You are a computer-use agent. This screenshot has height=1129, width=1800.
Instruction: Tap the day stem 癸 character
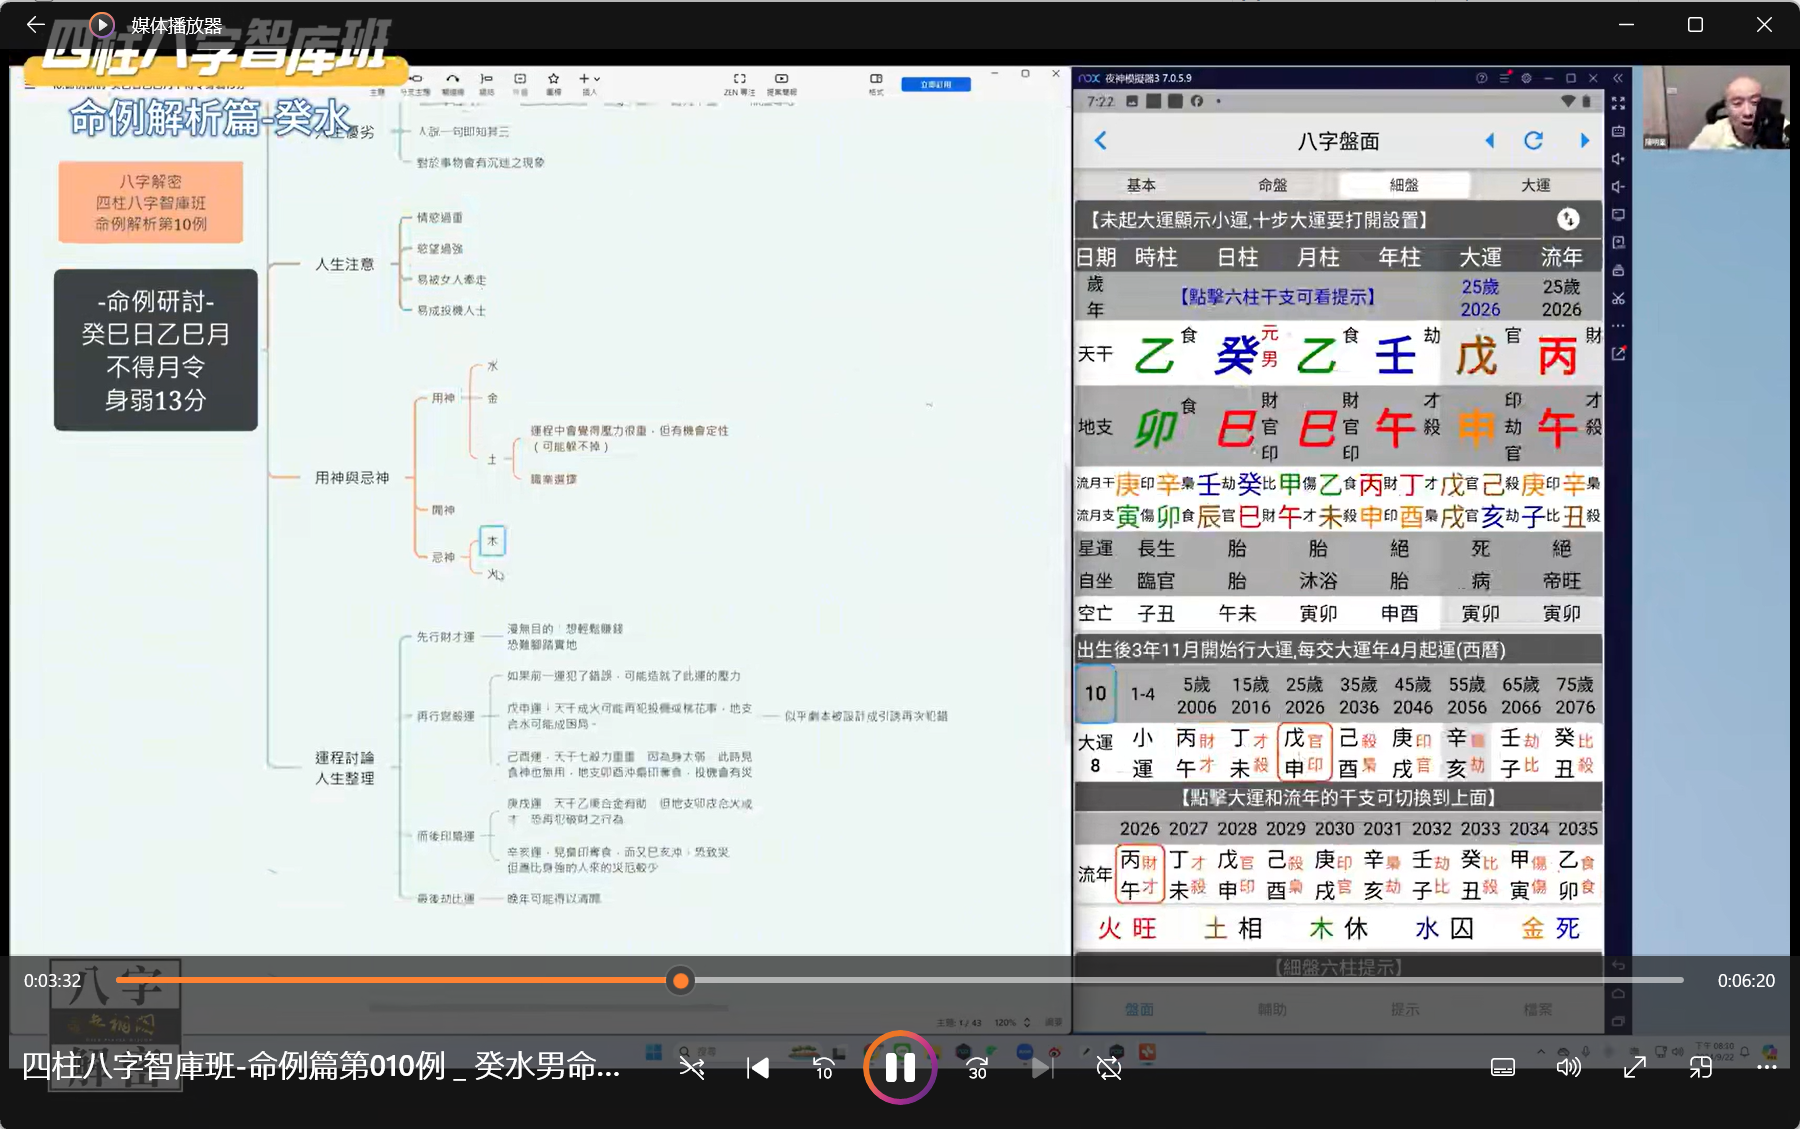click(x=1237, y=356)
